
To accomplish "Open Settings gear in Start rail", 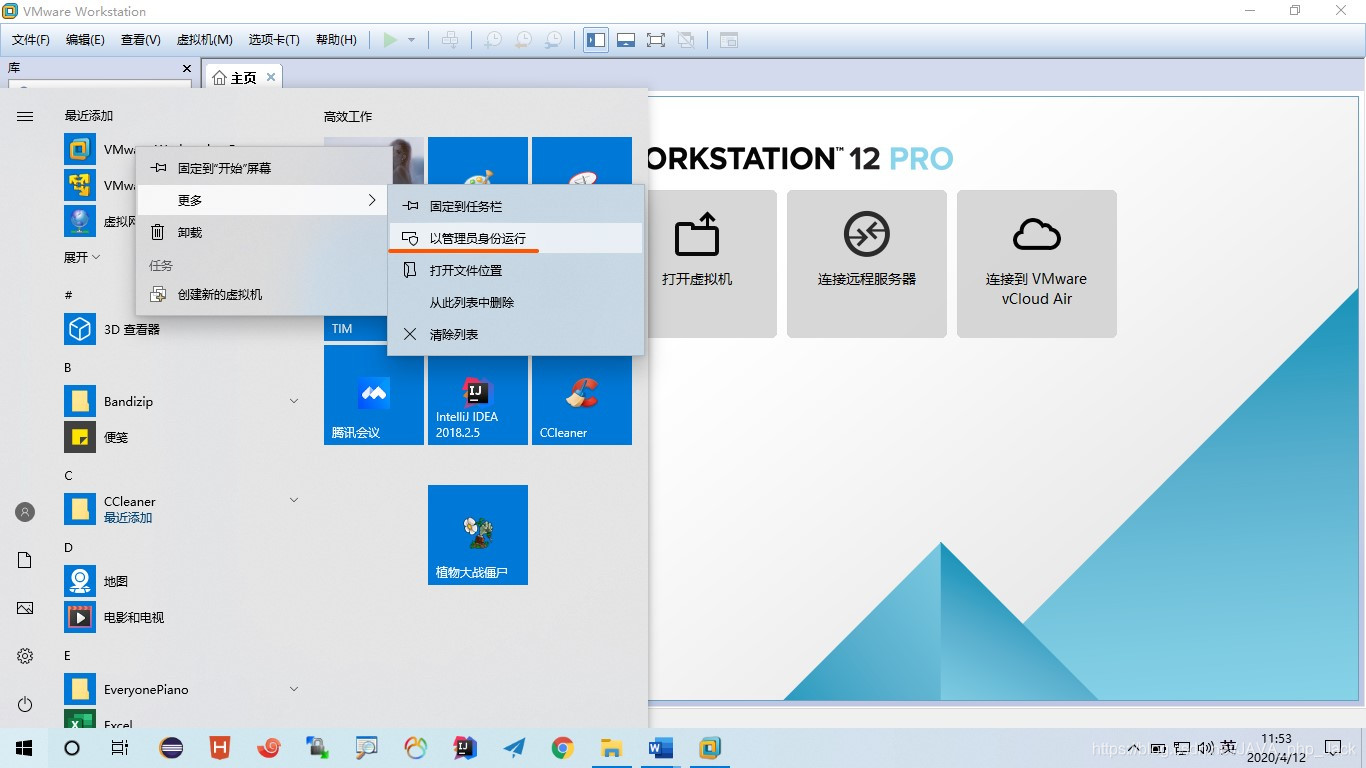I will 25,656.
